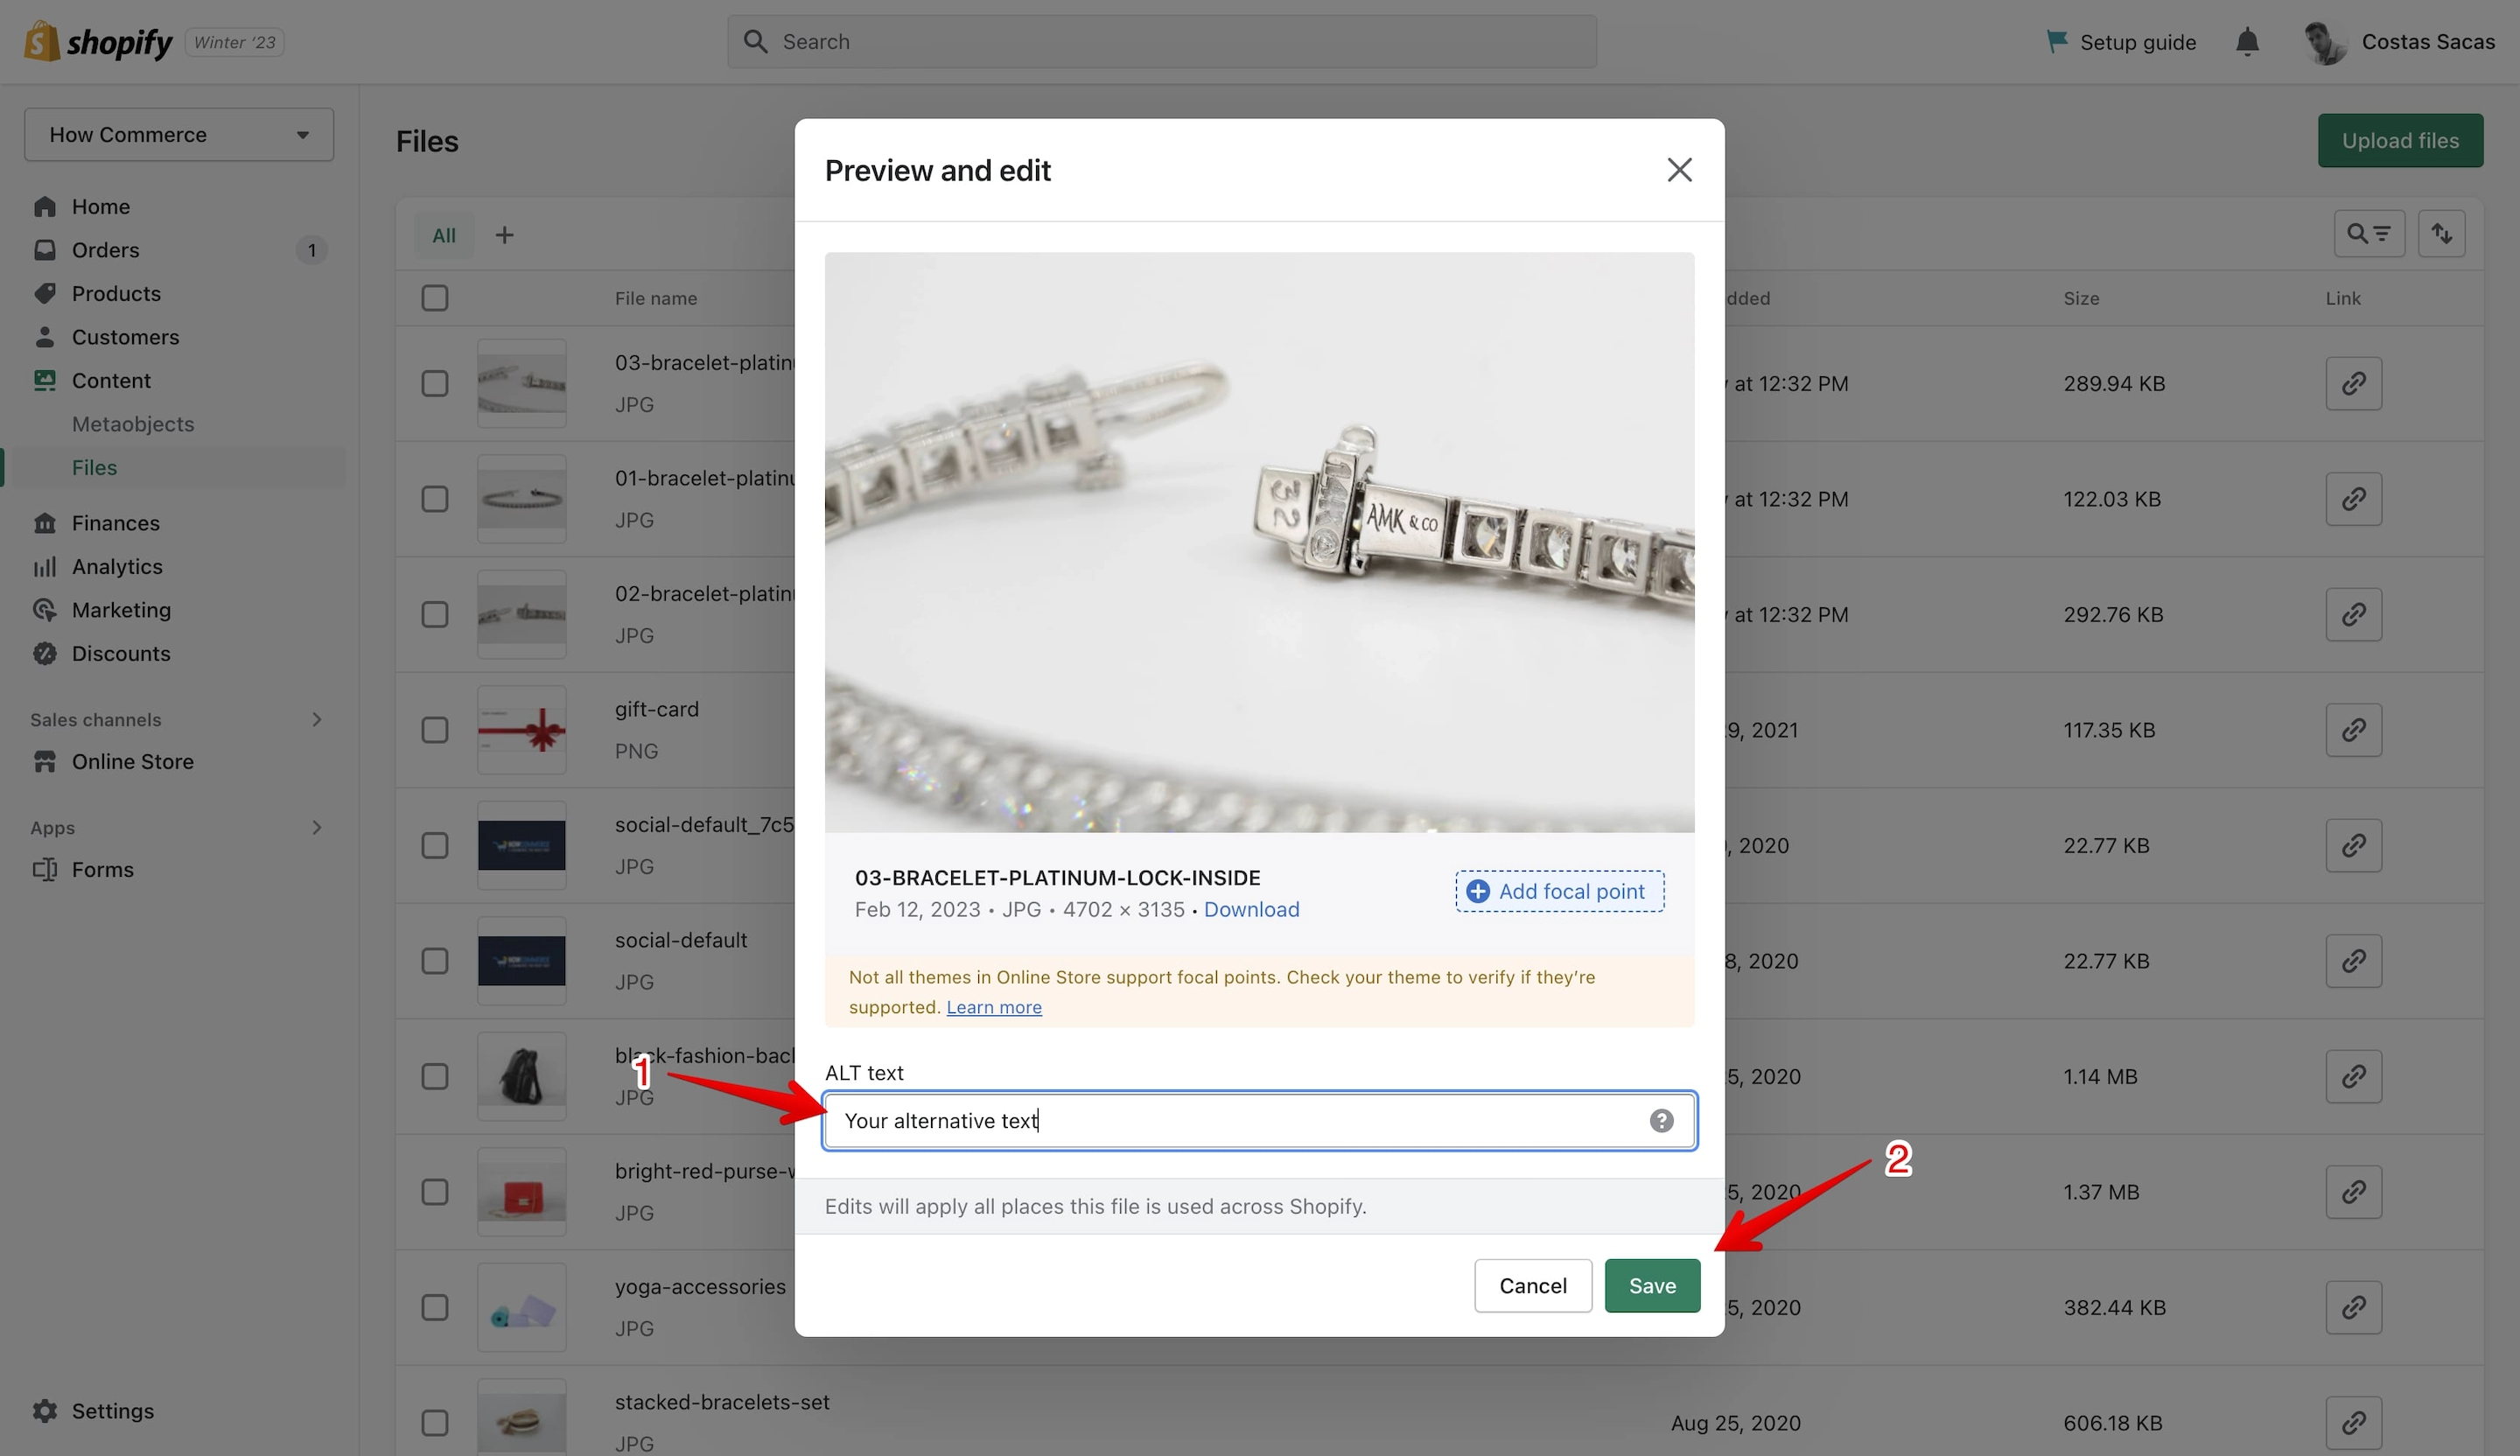Open Metaobjects in the sidebar
The height and width of the screenshot is (1456, 2520).
(x=133, y=424)
